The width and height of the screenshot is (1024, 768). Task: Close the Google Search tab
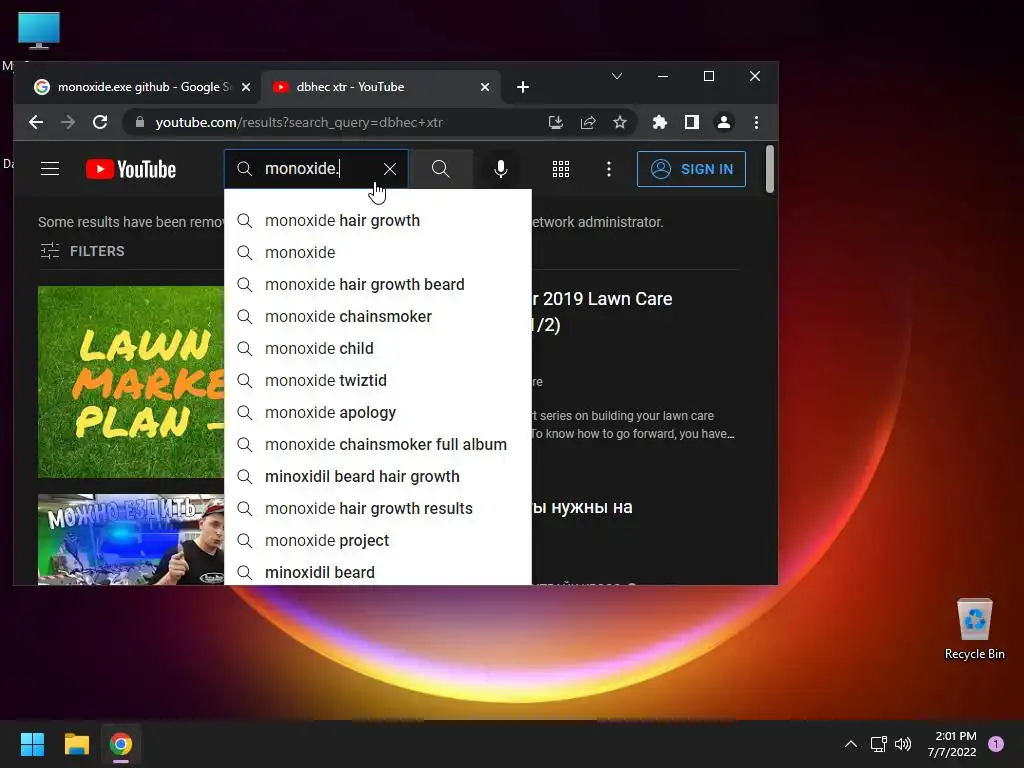point(246,87)
